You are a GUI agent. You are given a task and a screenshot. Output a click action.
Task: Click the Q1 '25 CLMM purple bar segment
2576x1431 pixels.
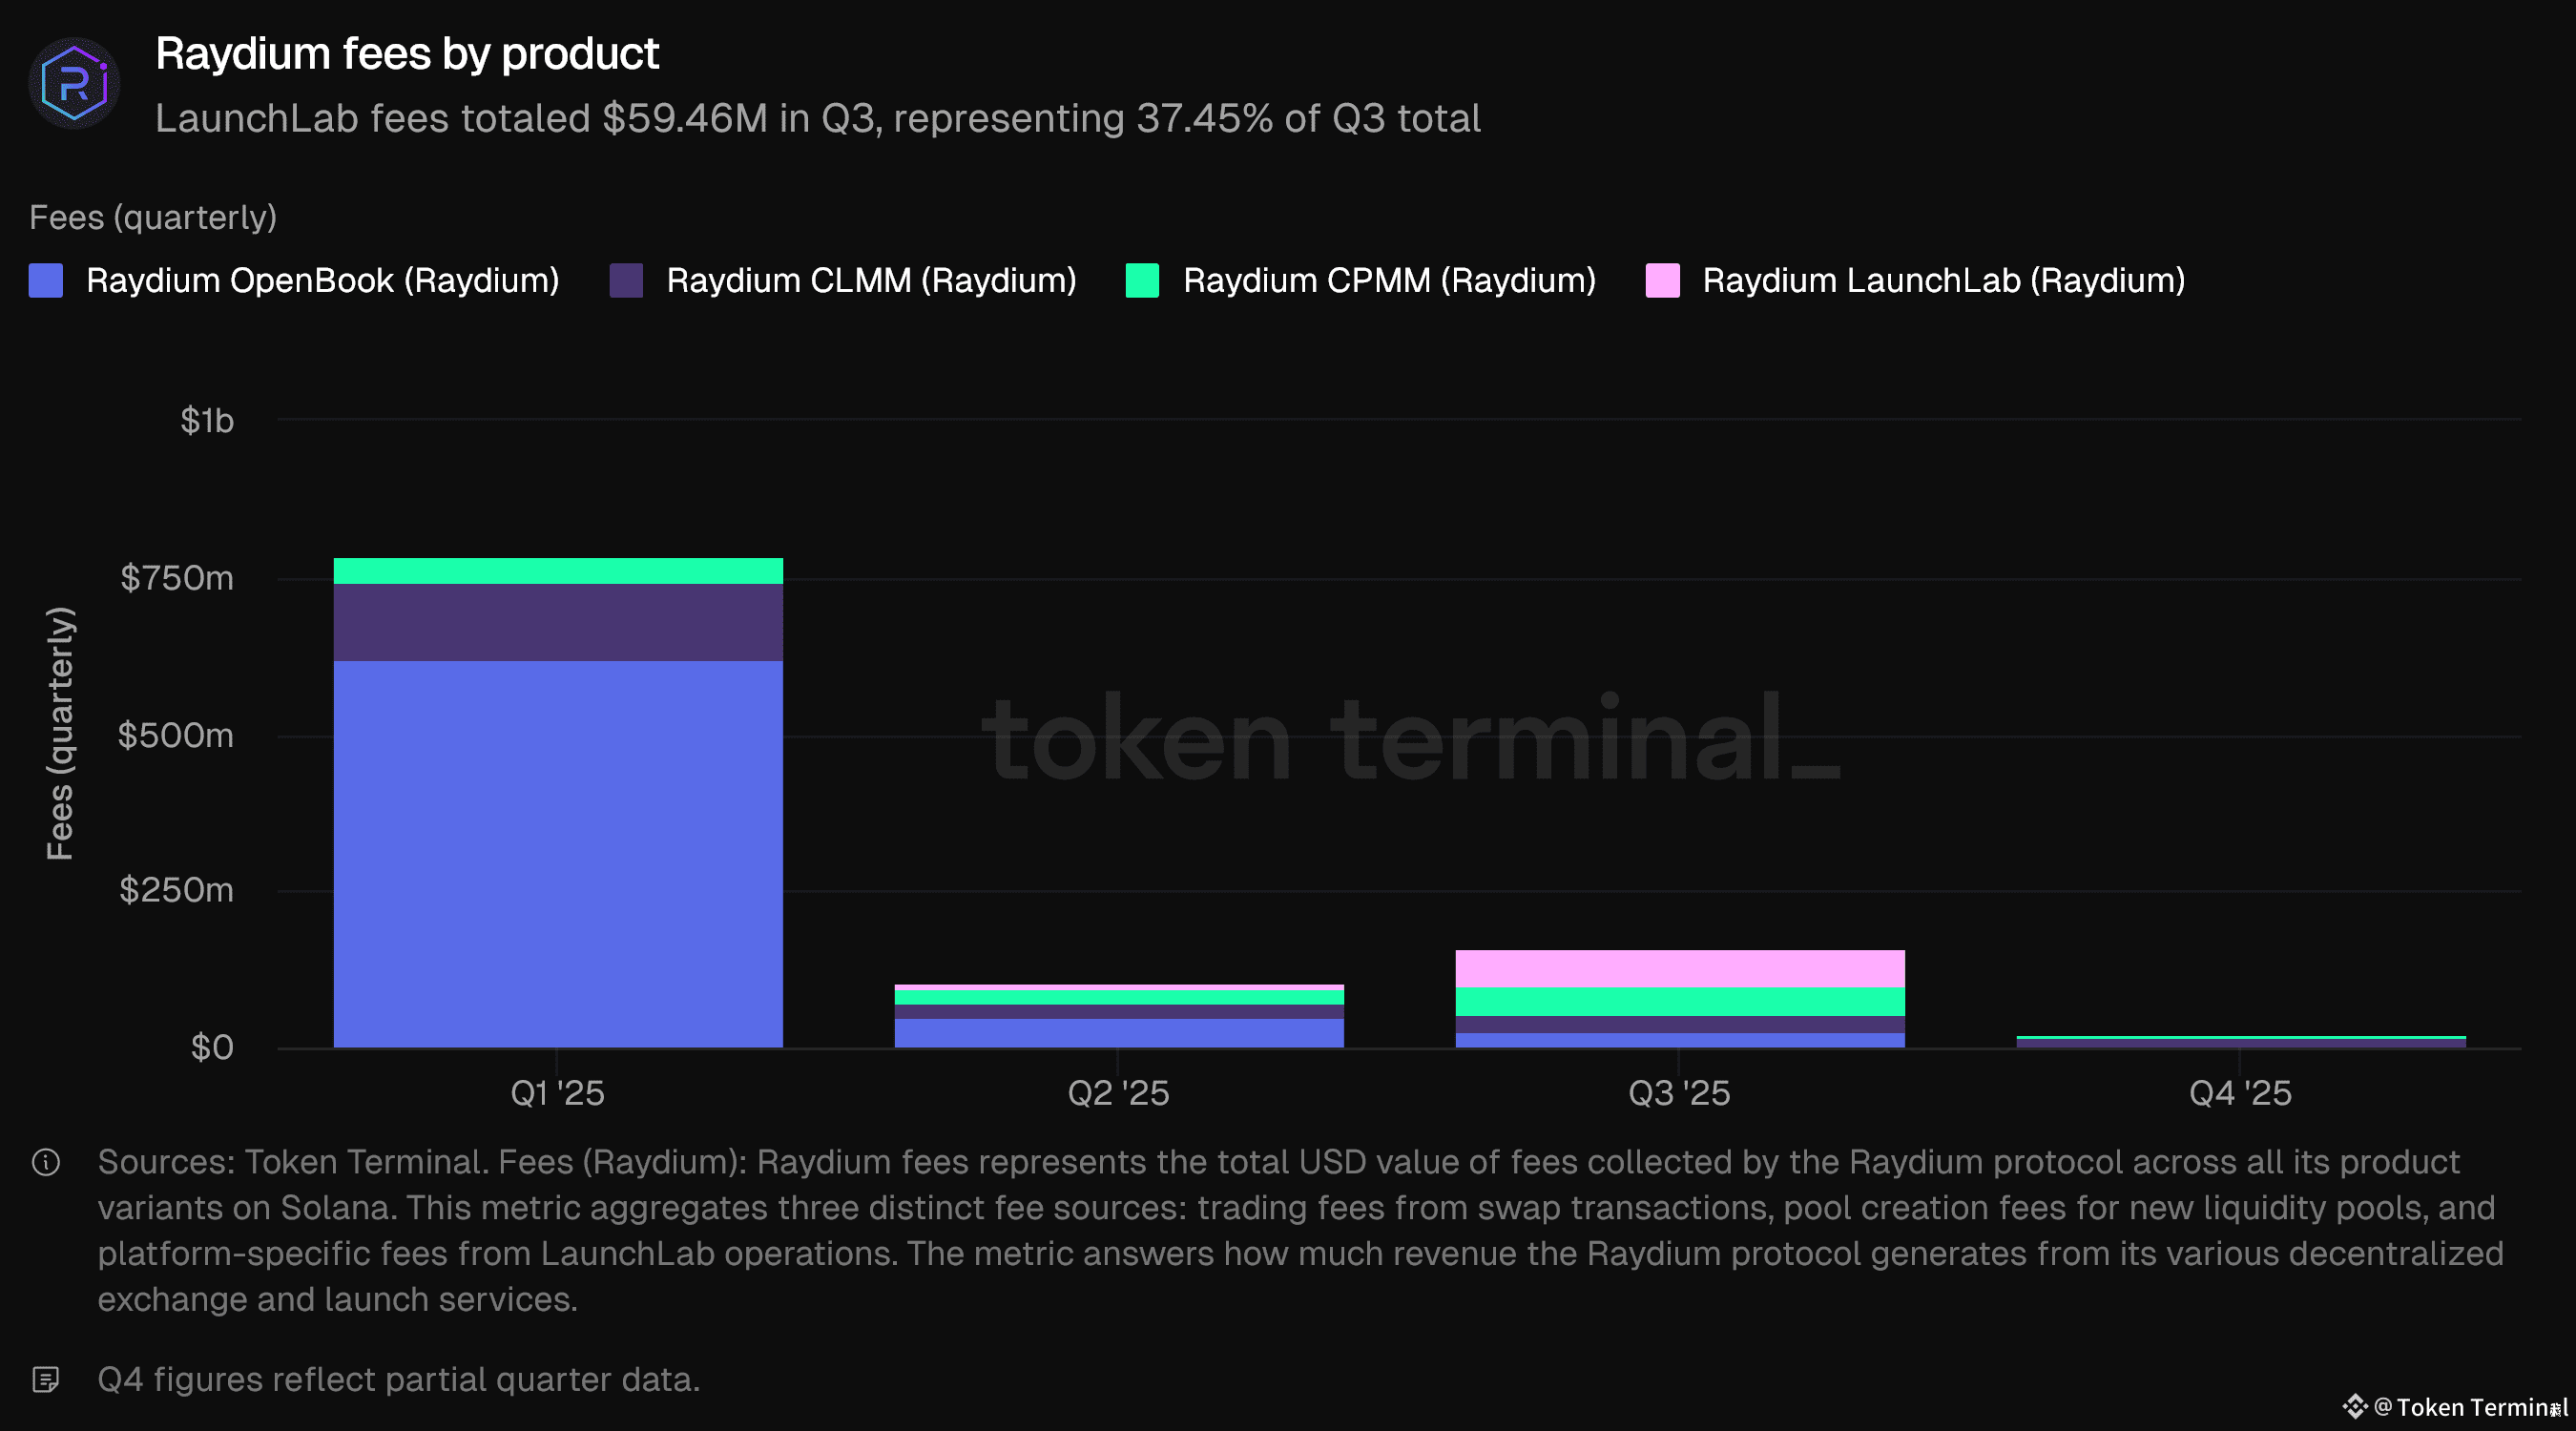click(558, 622)
